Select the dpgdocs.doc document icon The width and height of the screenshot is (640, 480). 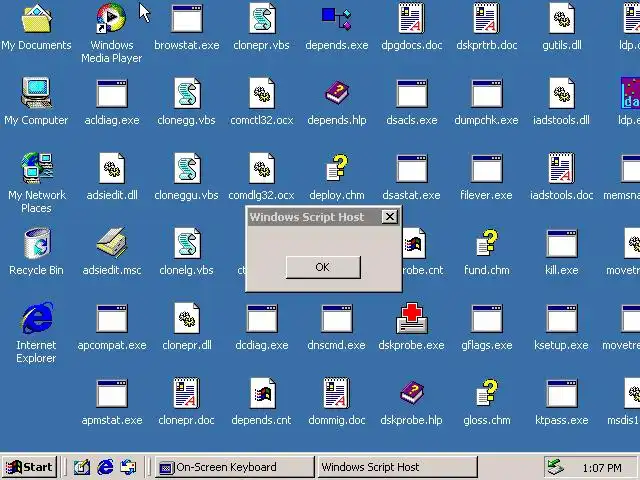[x=411, y=19]
